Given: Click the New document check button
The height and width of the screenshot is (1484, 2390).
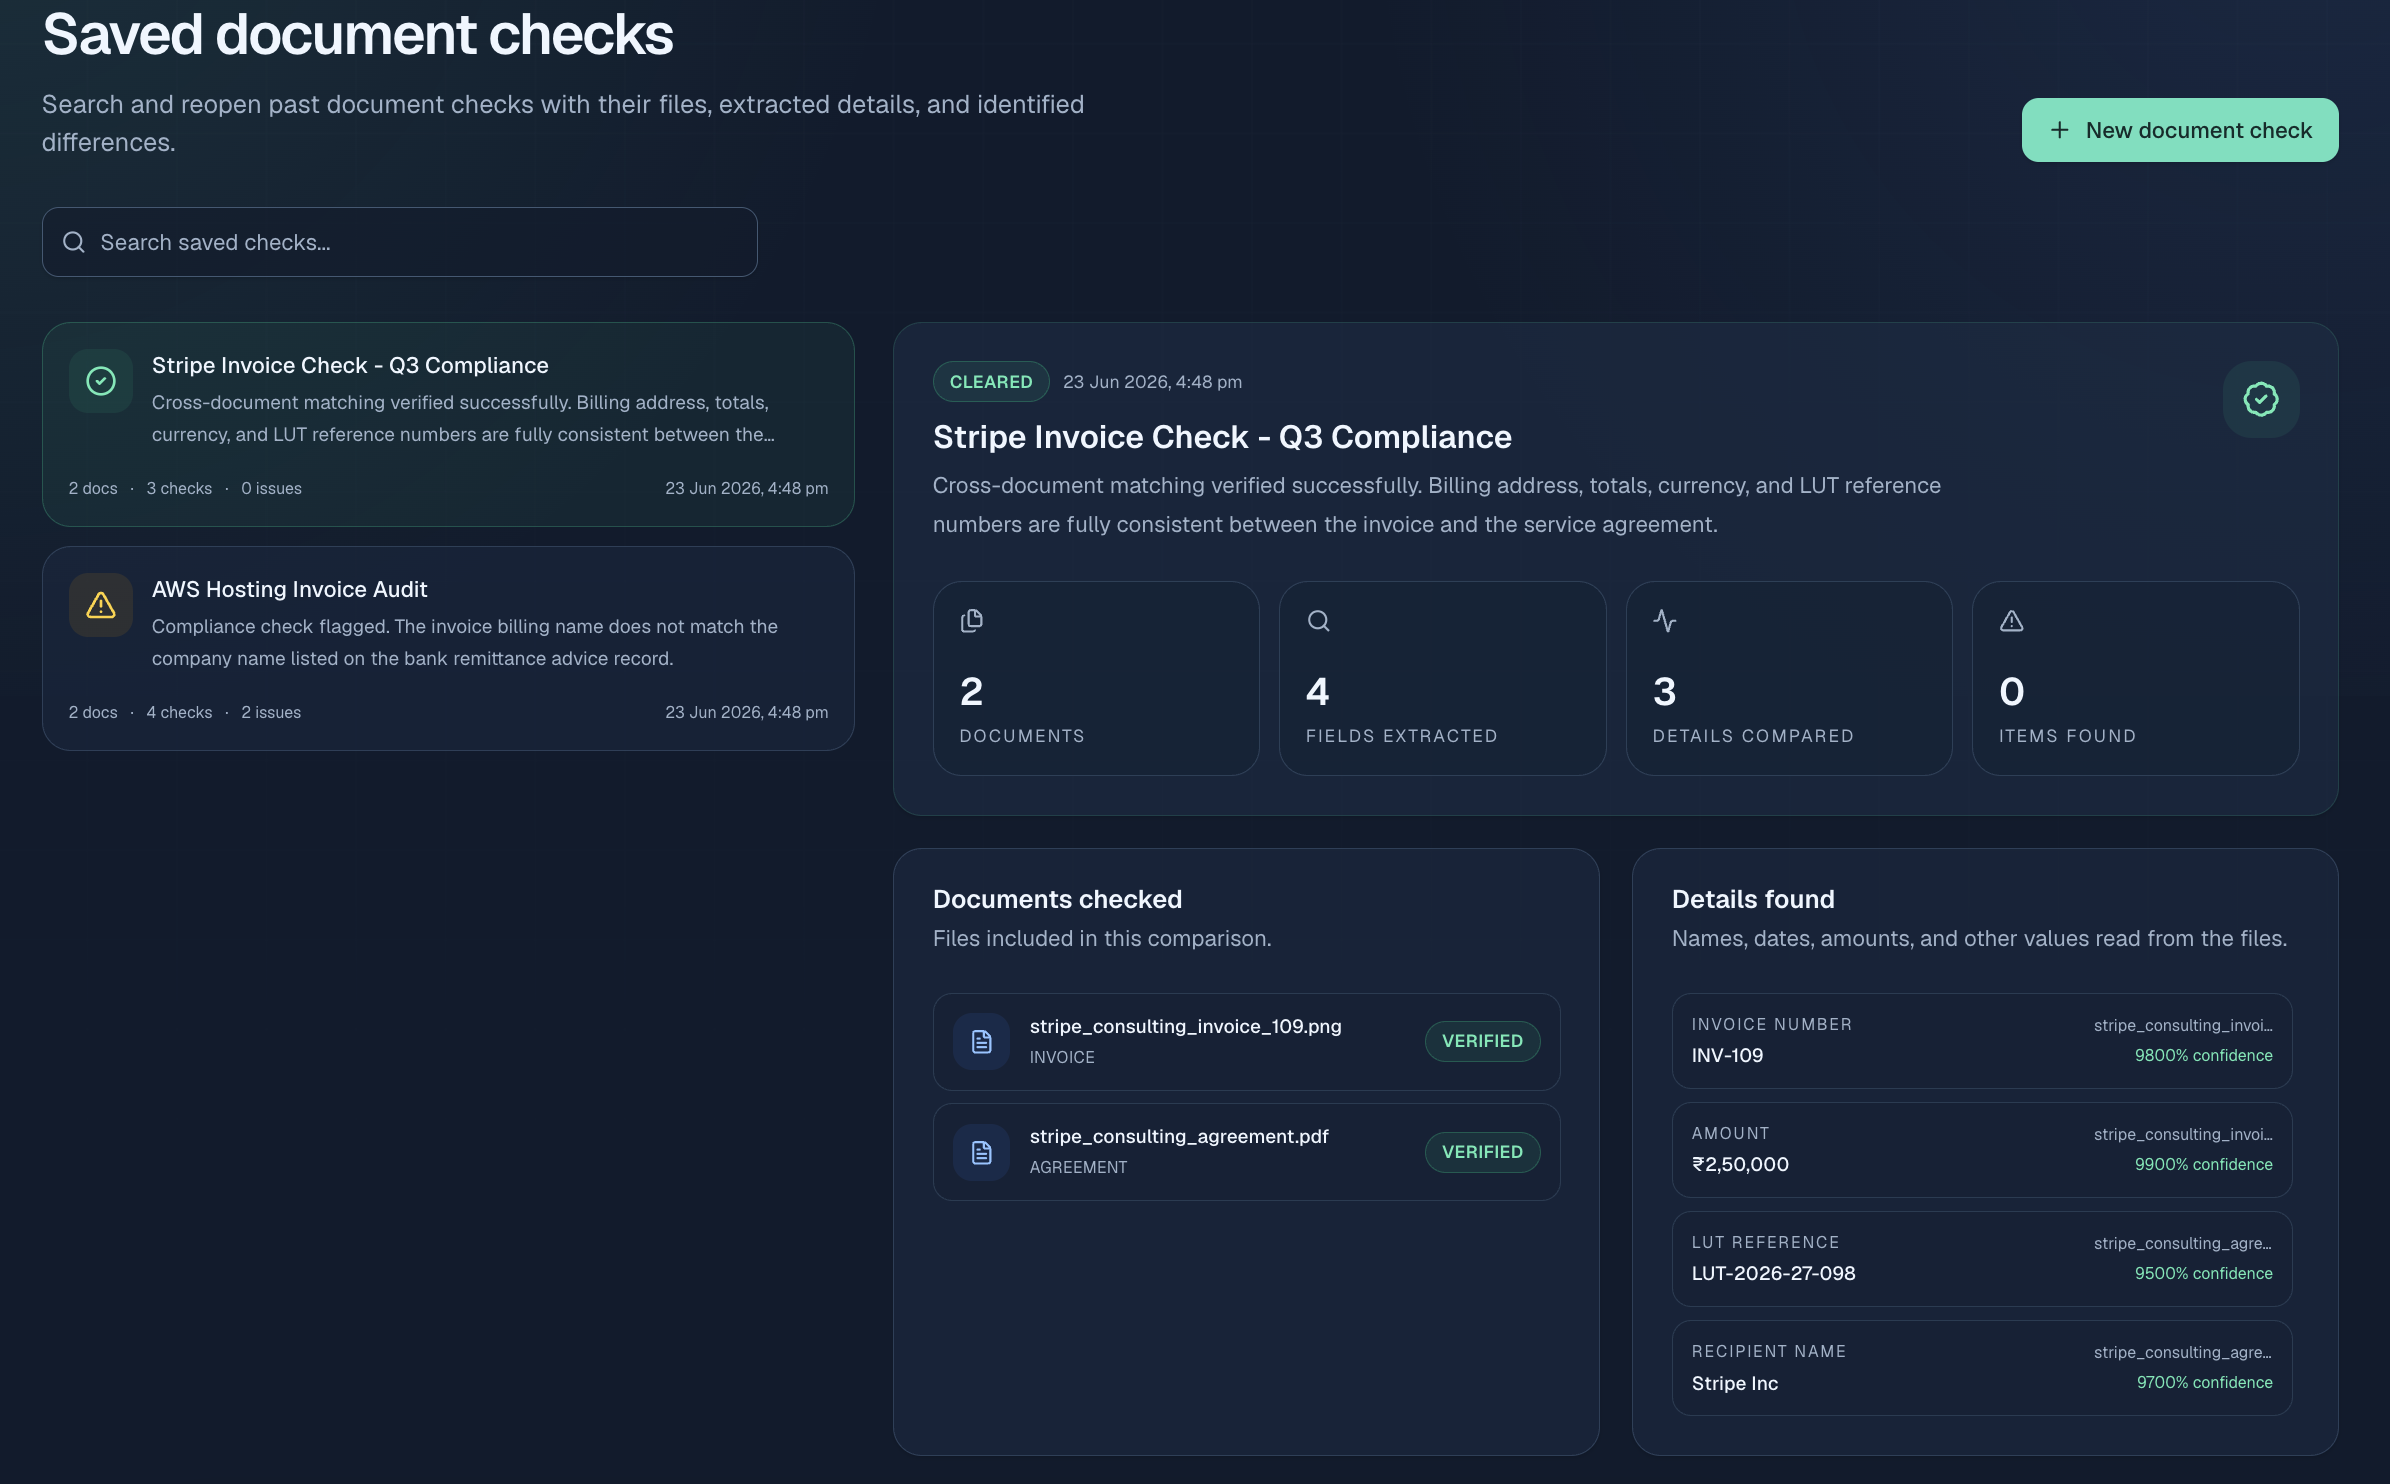Looking at the screenshot, I should click(x=2179, y=130).
